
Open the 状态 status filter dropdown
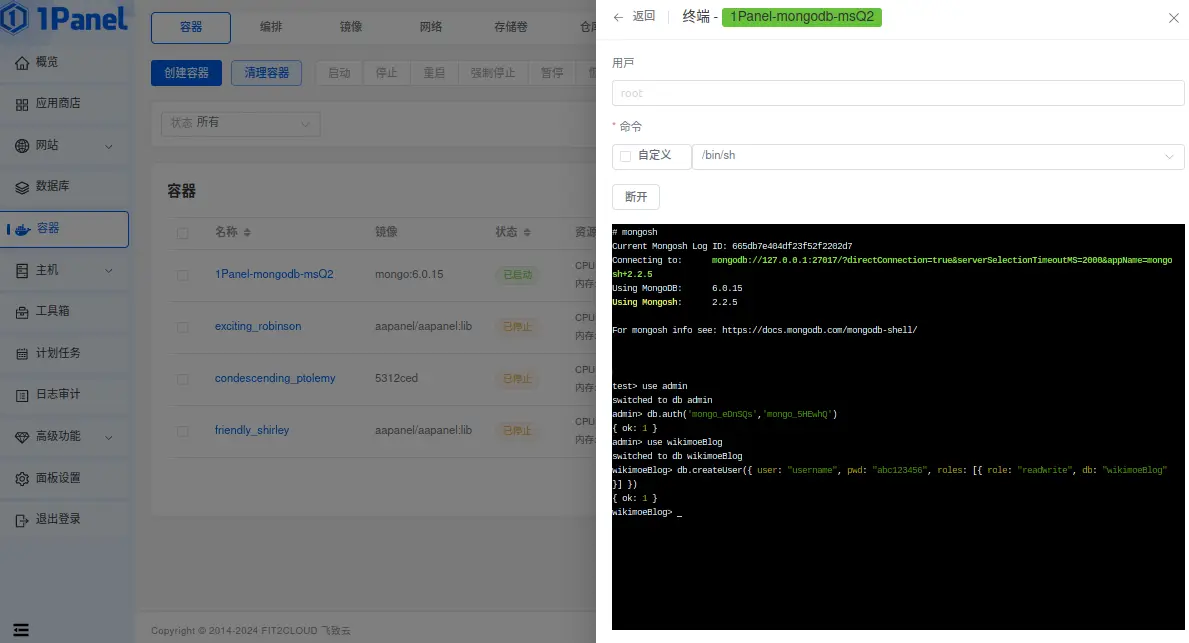[x=240, y=123]
